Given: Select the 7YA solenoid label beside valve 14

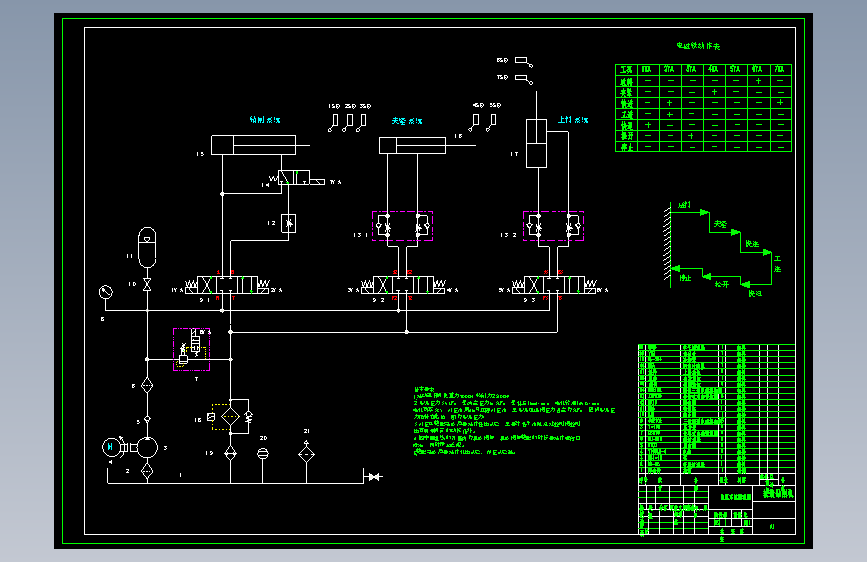Looking at the screenshot, I should (x=335, y=182).
